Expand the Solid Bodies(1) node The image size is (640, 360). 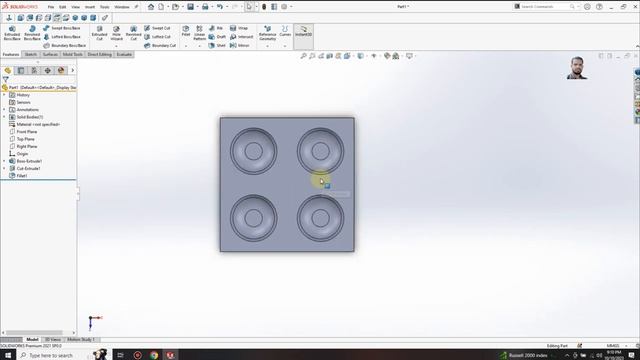[4, 117]
